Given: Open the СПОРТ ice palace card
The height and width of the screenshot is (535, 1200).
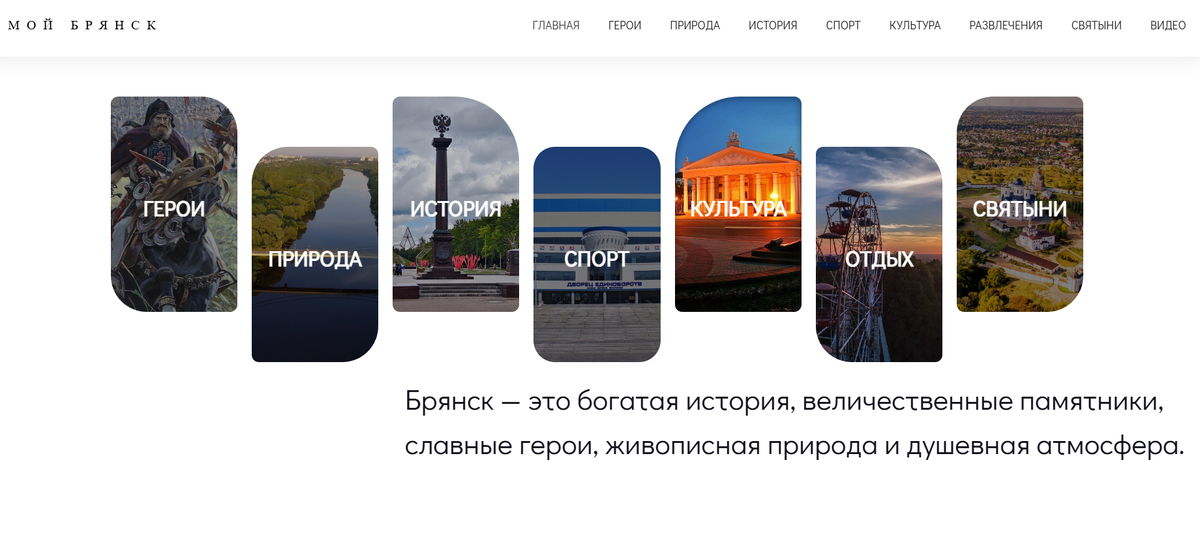Looking at the screenshot, I should pyautogui.click(x=597, y=254).
